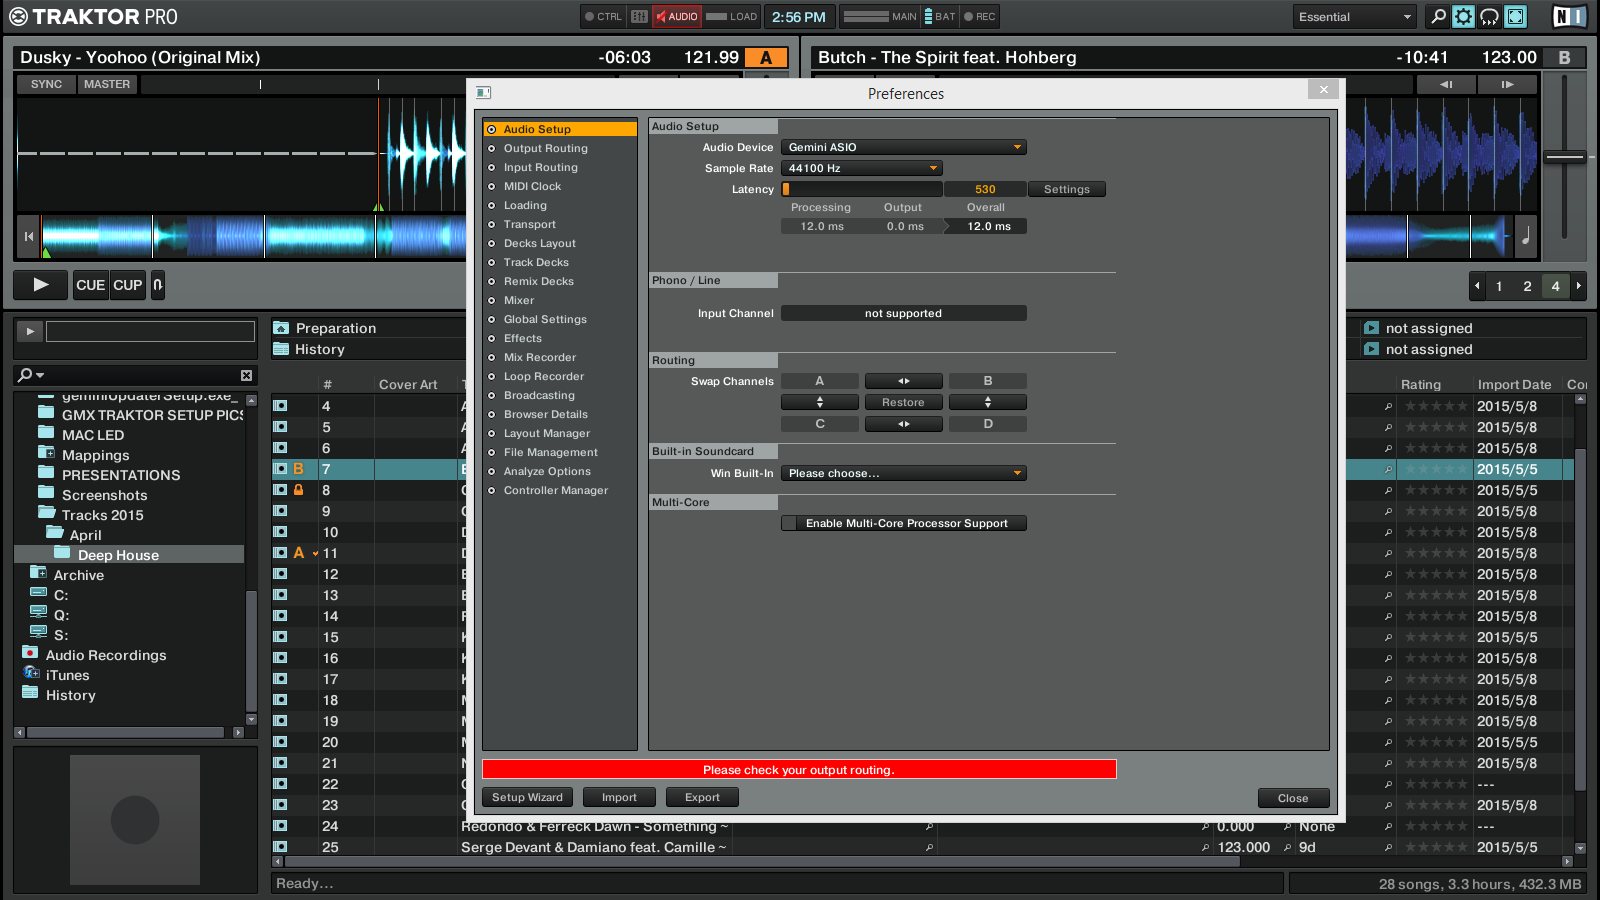Click the magnifier icon in row 25 title
The height and width of the screenshot is (900, 1600).
click(x=929, y=847)
